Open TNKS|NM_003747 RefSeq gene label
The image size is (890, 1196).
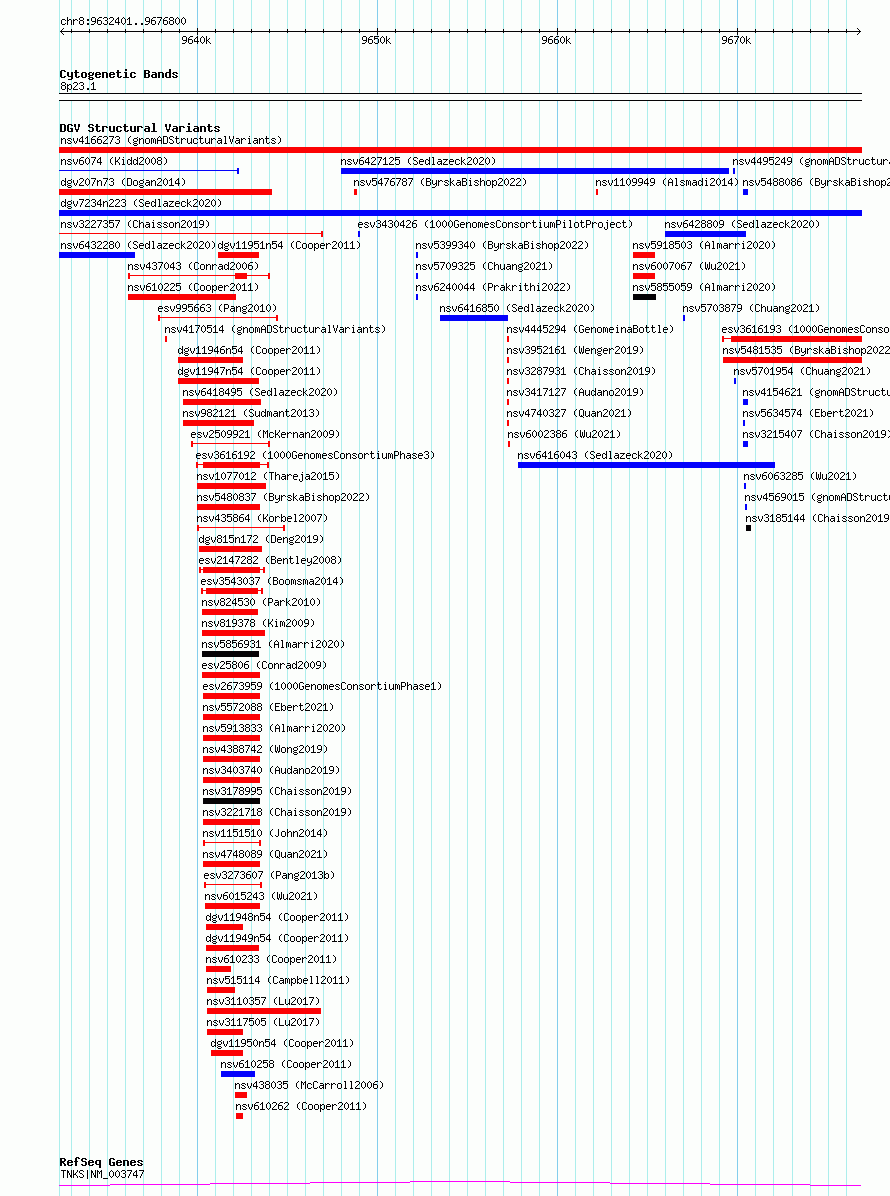click(x=102, y=1175)
